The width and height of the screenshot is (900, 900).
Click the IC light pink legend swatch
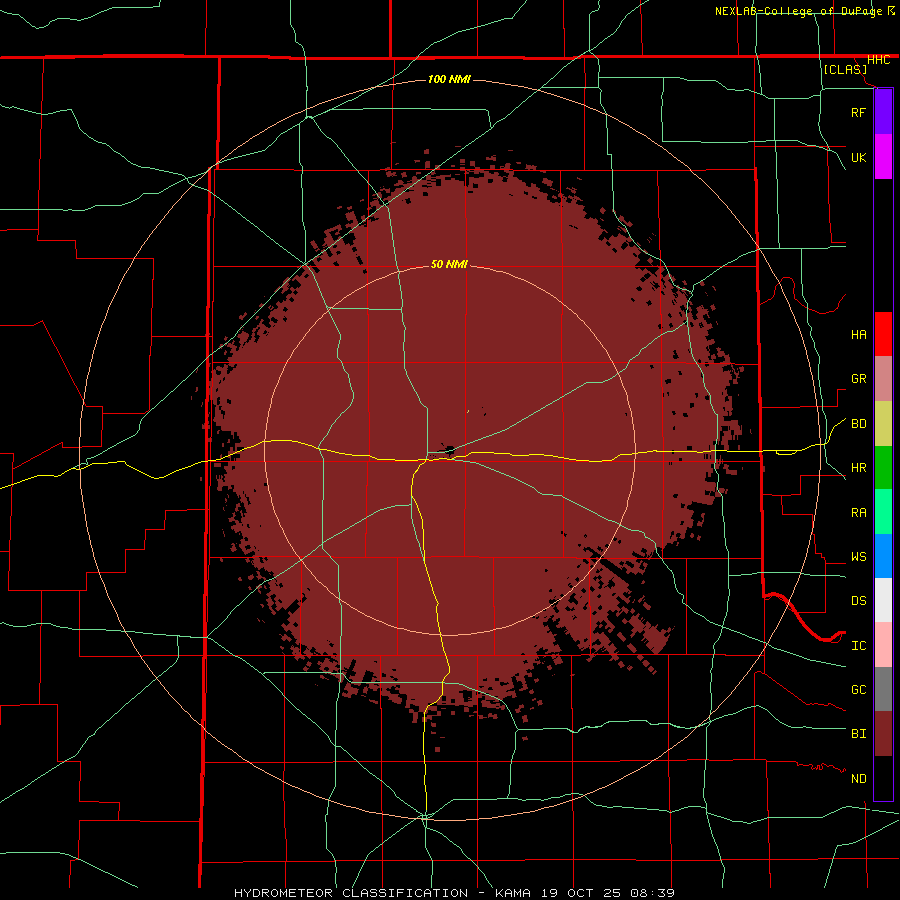[883, 645]
